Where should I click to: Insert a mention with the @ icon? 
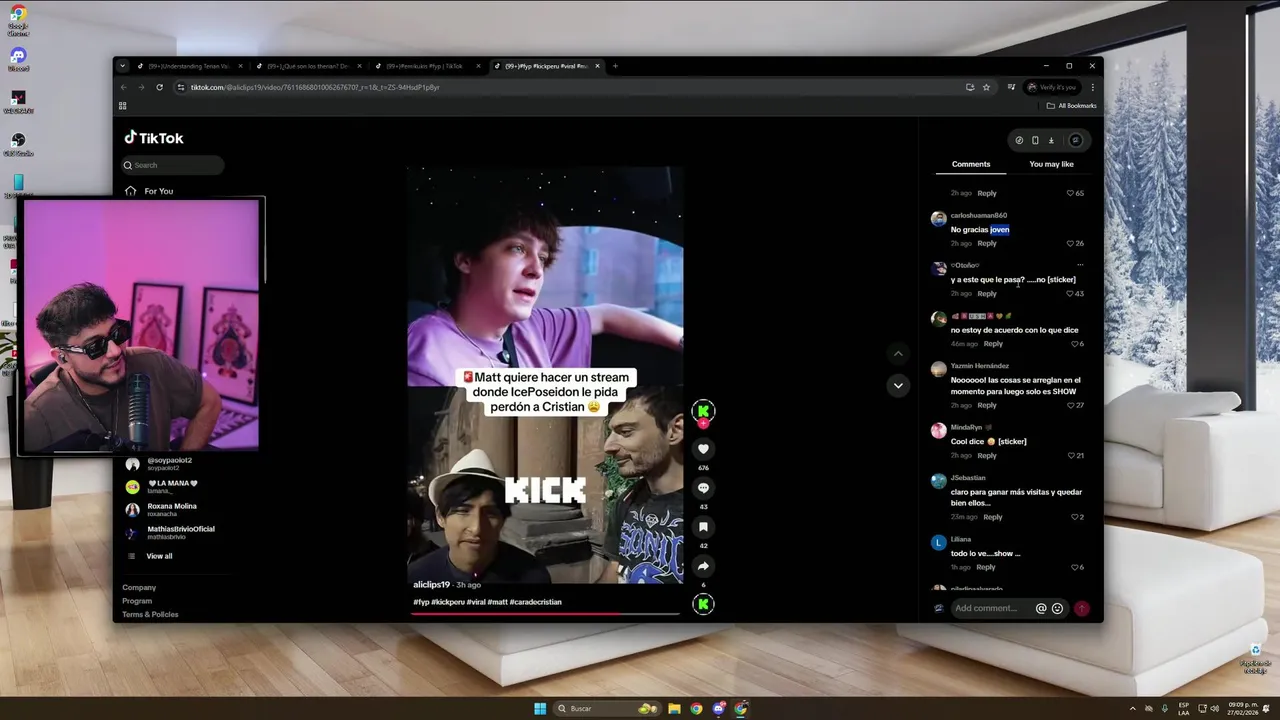(1041, 608)
